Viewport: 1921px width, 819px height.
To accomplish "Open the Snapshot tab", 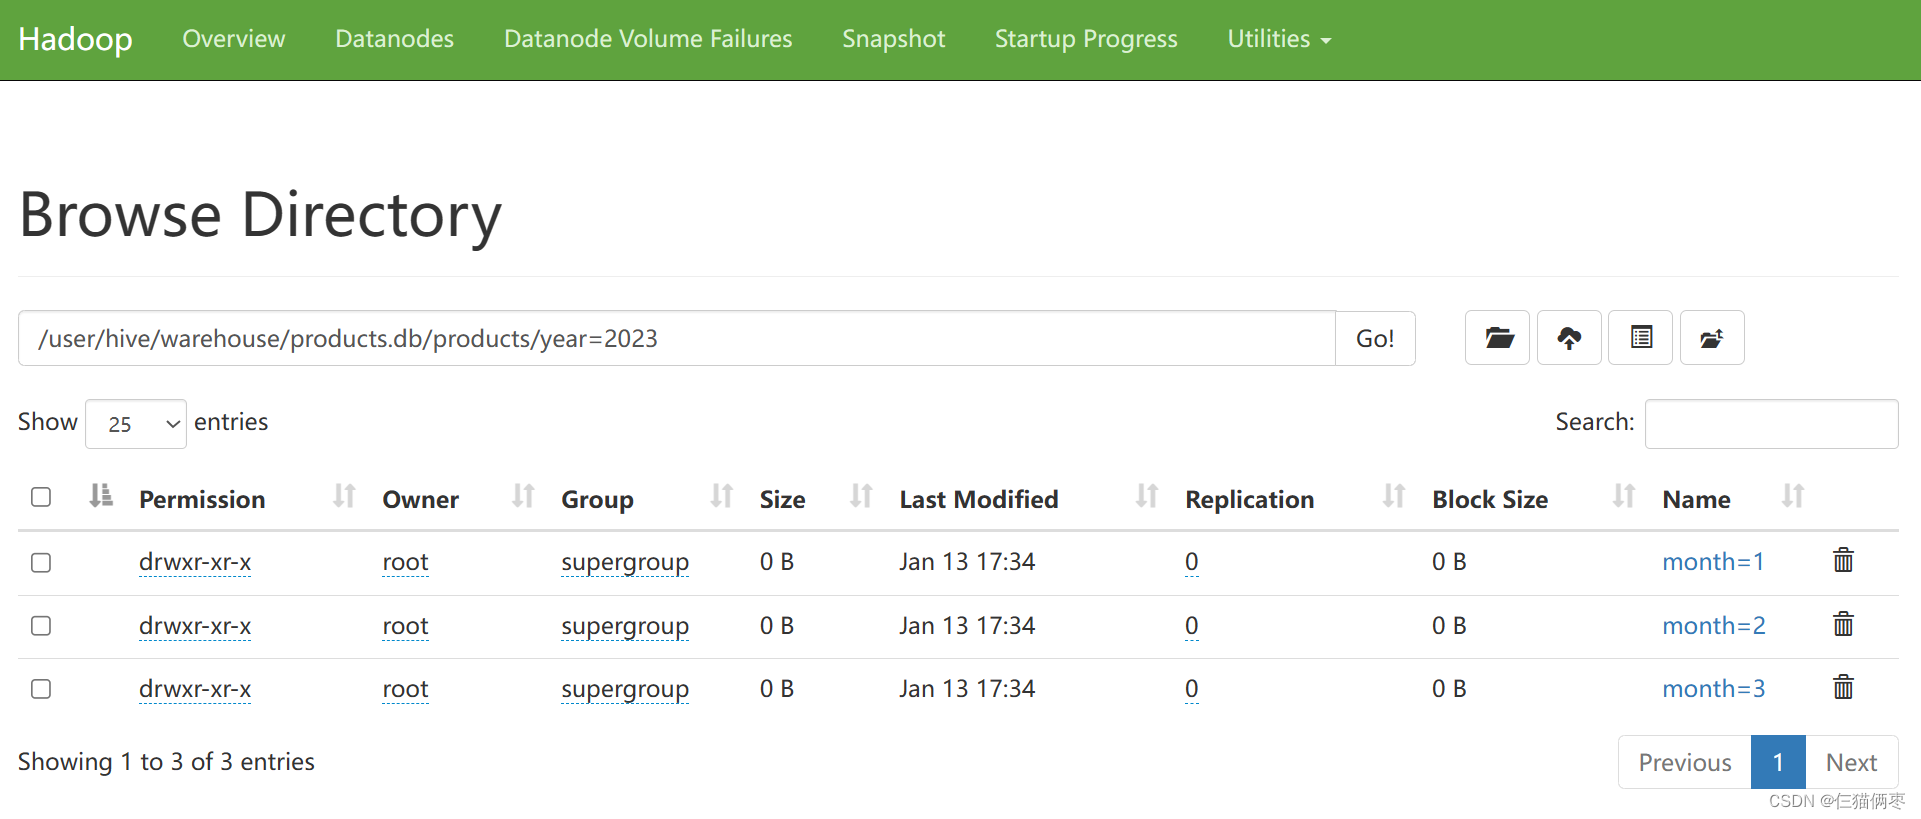I will pyautogui.click(x=893, y=39).
